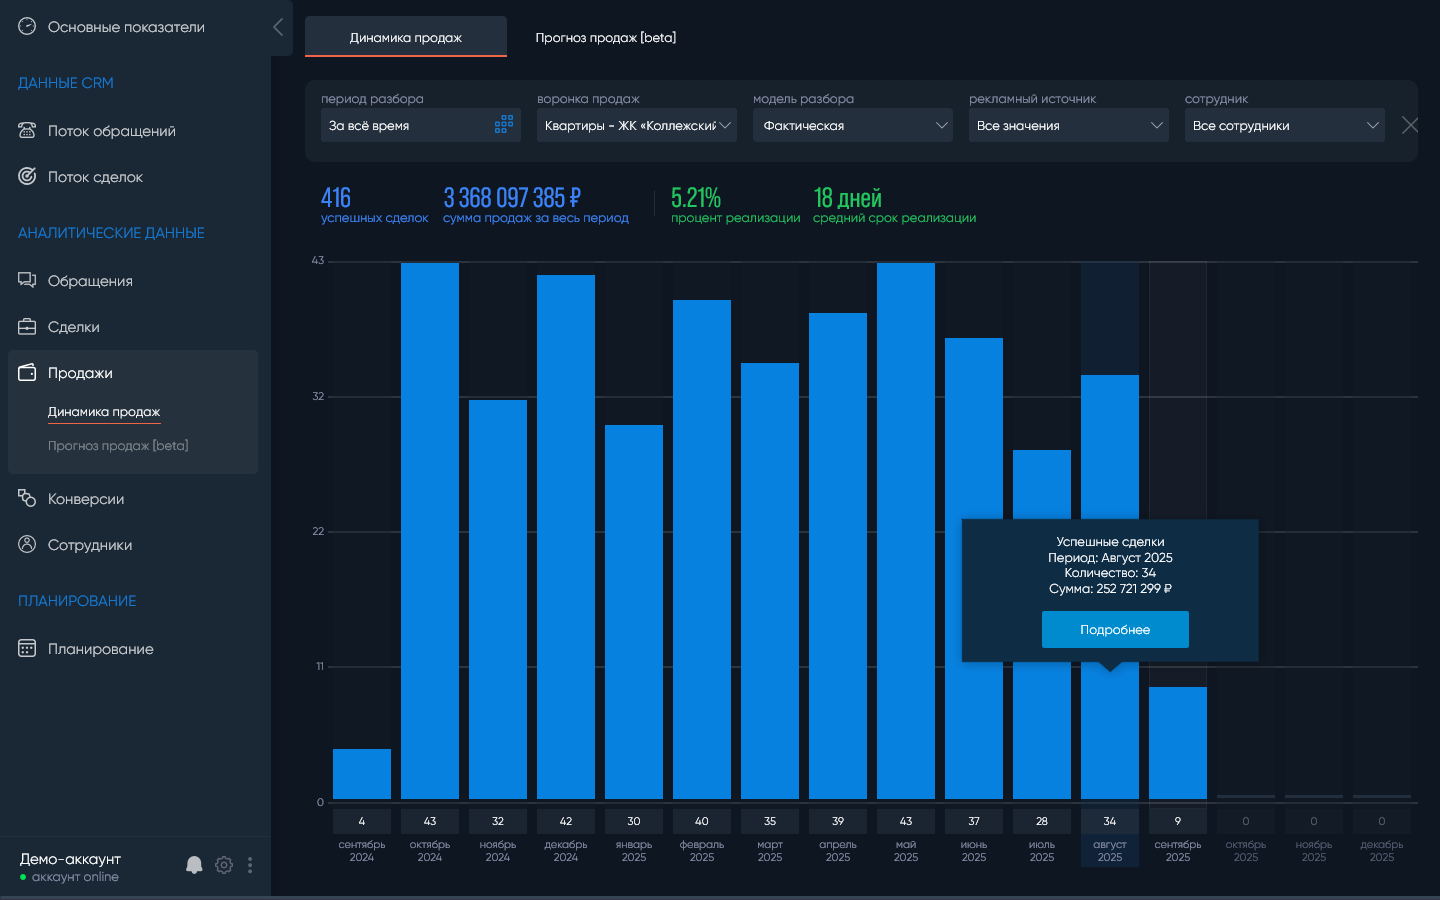Image resolution: width=1440 pixels, height=900 pixels.
Task: Select the Динамика продаж tab
Action: pos(405,38)
